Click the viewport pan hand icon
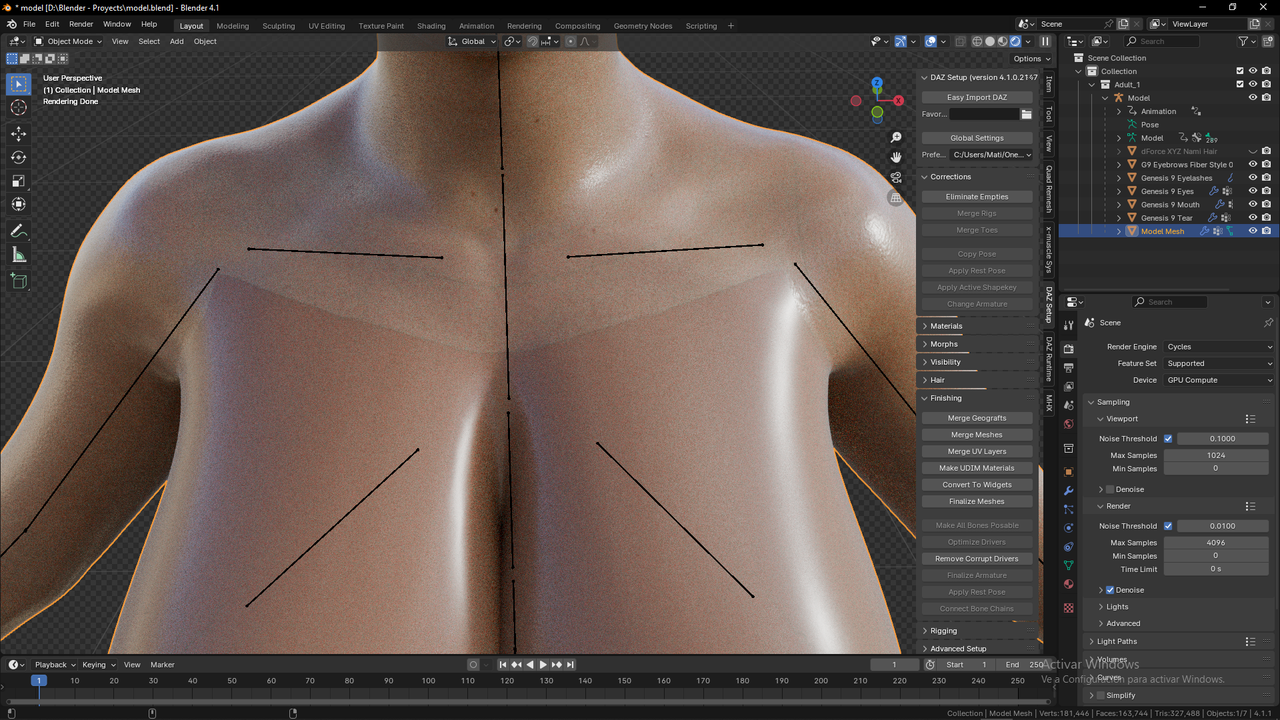 pos(896,158)
